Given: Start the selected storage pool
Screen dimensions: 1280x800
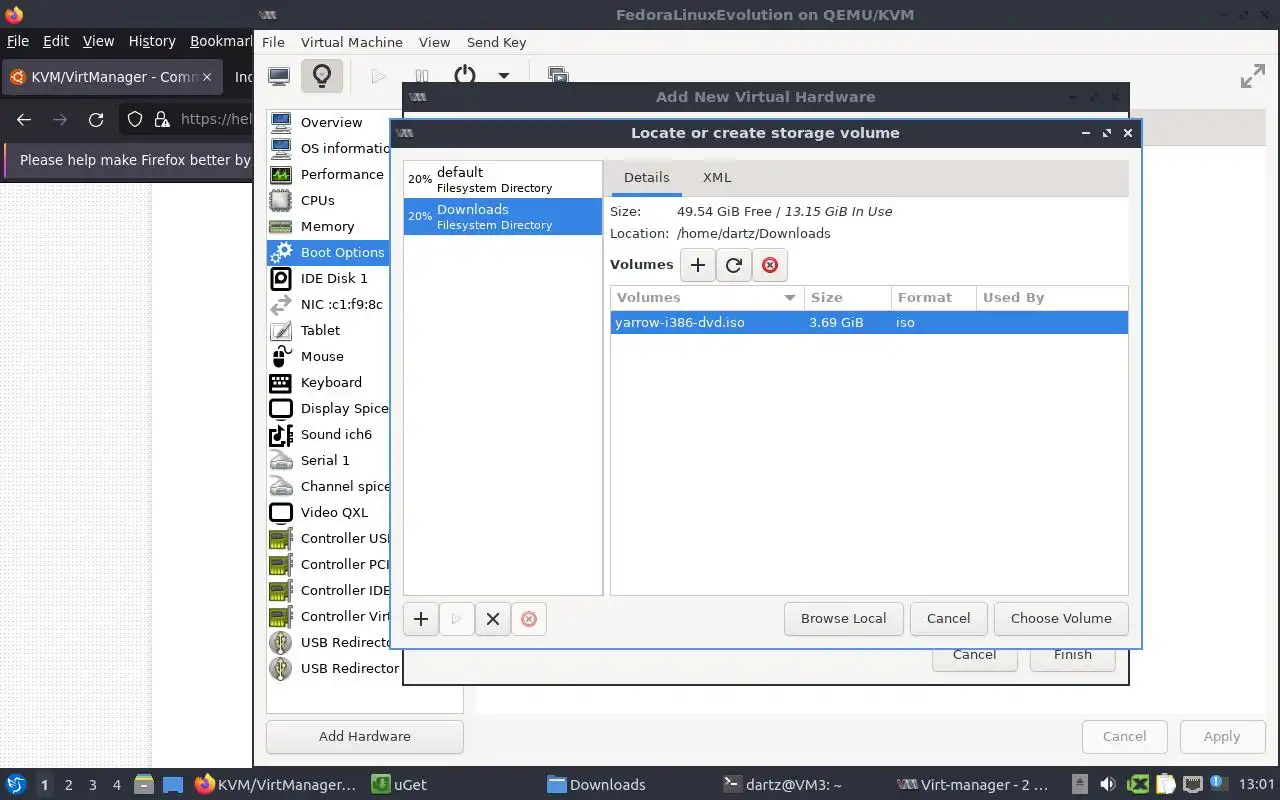Looking at the screenshot, I should pos(456,619).
